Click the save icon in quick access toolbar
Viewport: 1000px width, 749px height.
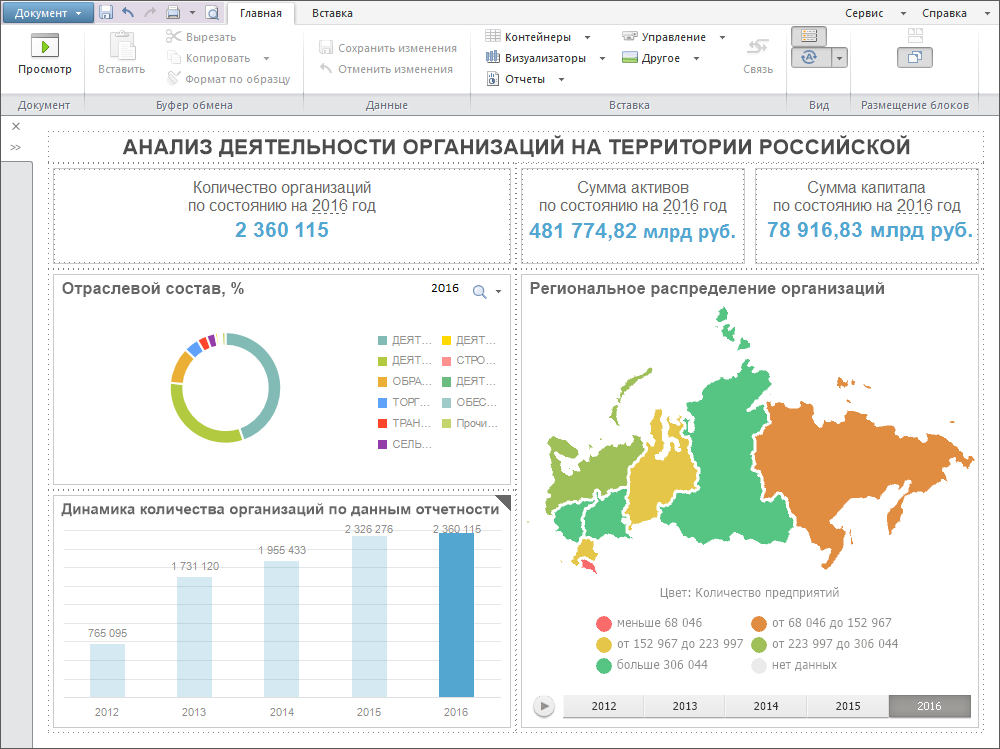(x=106, y=13)
